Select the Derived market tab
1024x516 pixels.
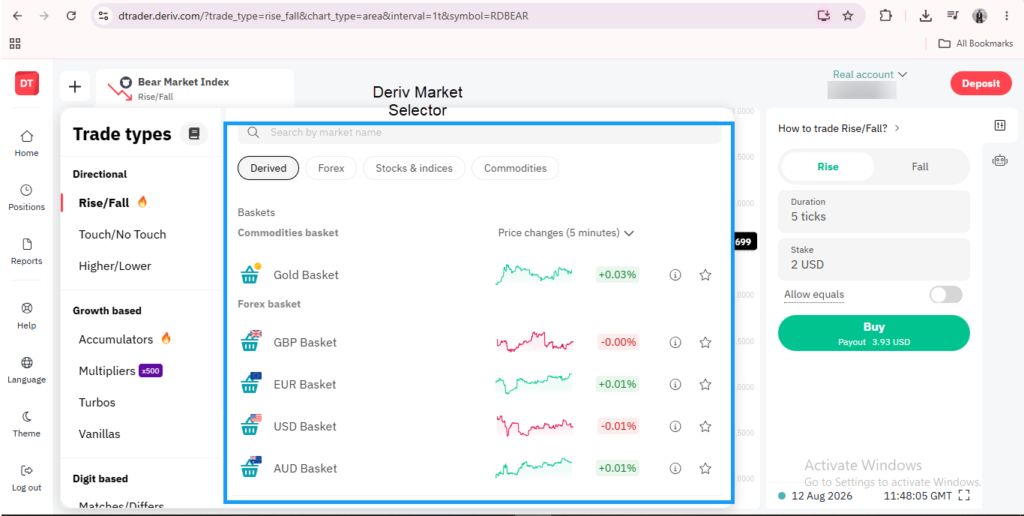pyautogui.click(x=268, y=168)
